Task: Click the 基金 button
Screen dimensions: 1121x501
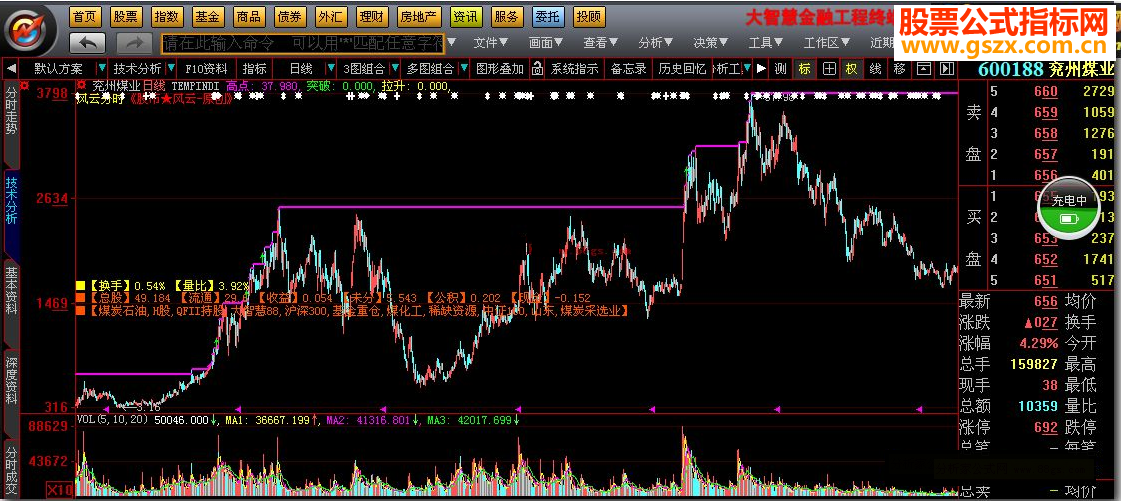Action: pos(208,16)
